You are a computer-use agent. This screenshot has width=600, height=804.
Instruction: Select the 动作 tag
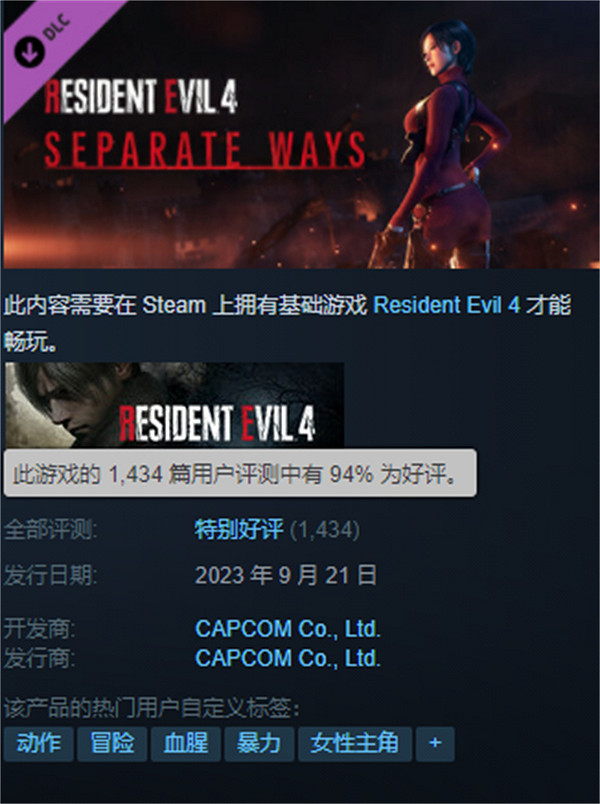pos(38,743)
